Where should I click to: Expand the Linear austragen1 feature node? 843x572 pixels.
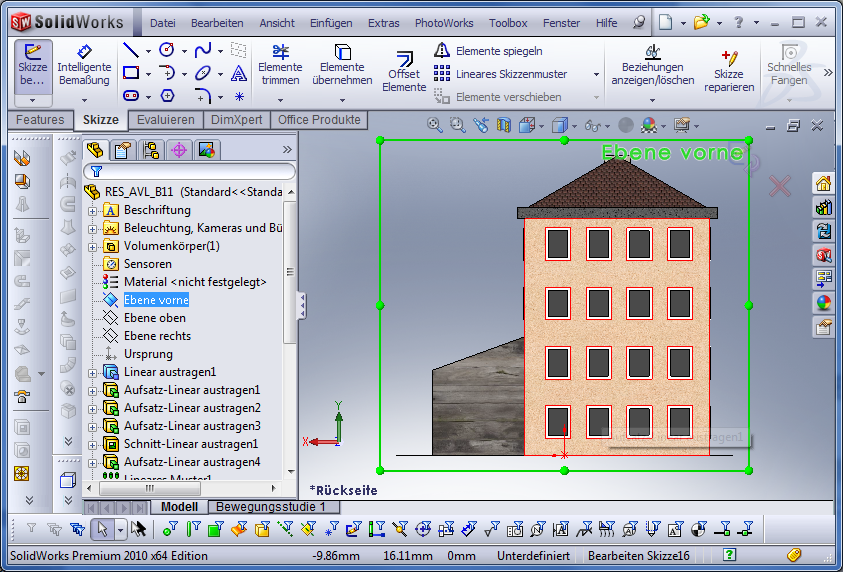click(93, 373)
